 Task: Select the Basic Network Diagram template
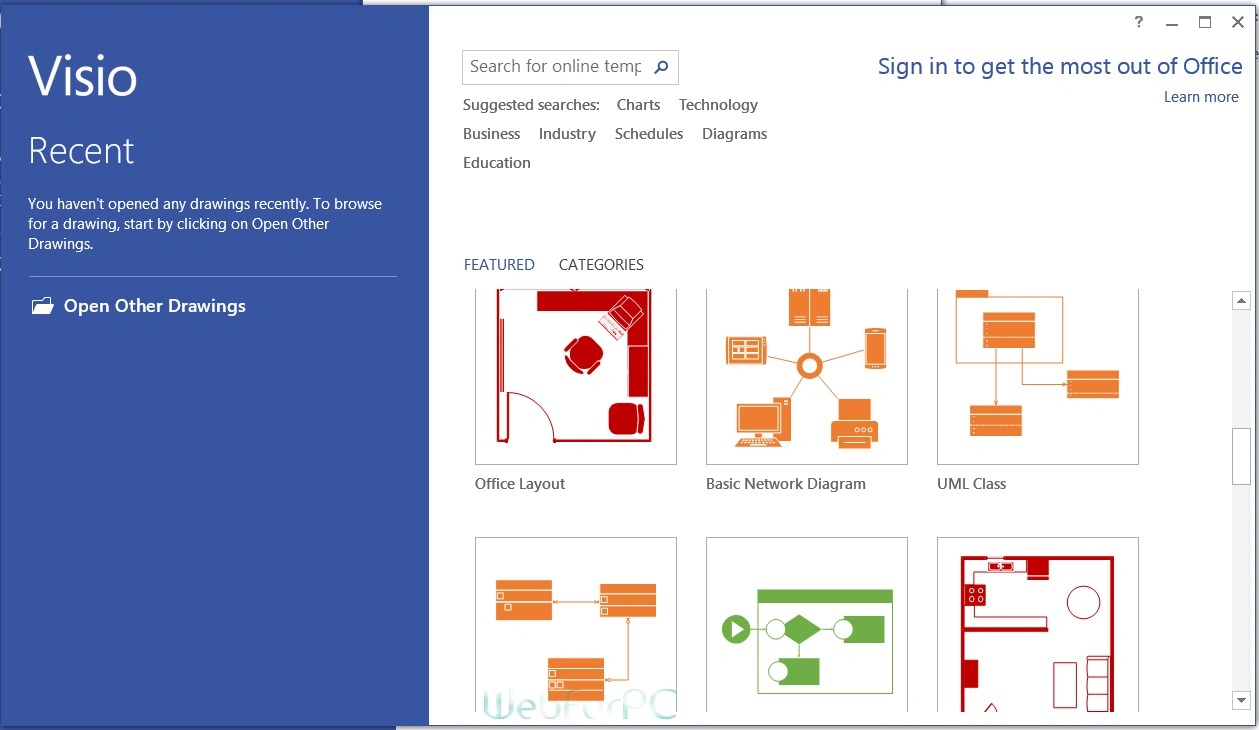[x=806, y=377]
